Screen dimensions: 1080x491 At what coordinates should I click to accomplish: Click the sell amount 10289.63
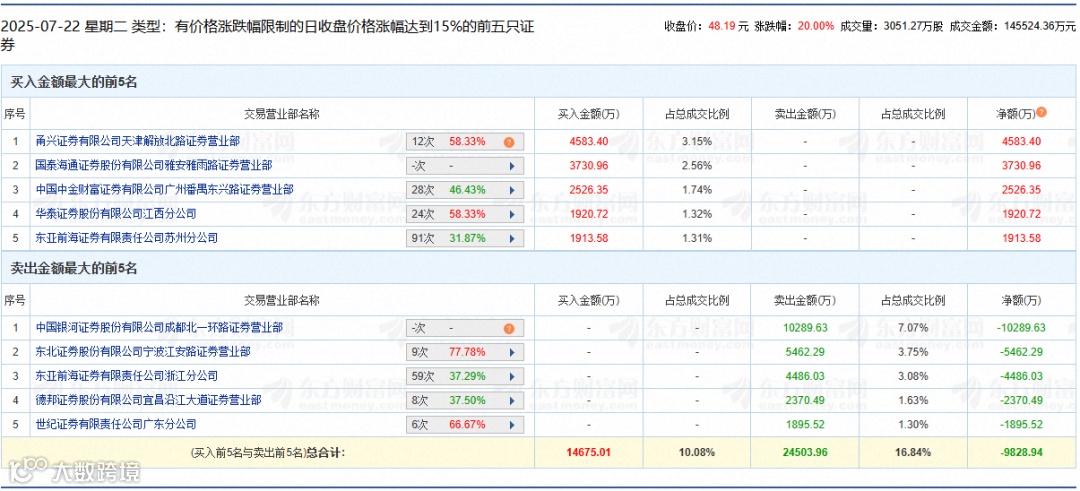pos(805,328)
